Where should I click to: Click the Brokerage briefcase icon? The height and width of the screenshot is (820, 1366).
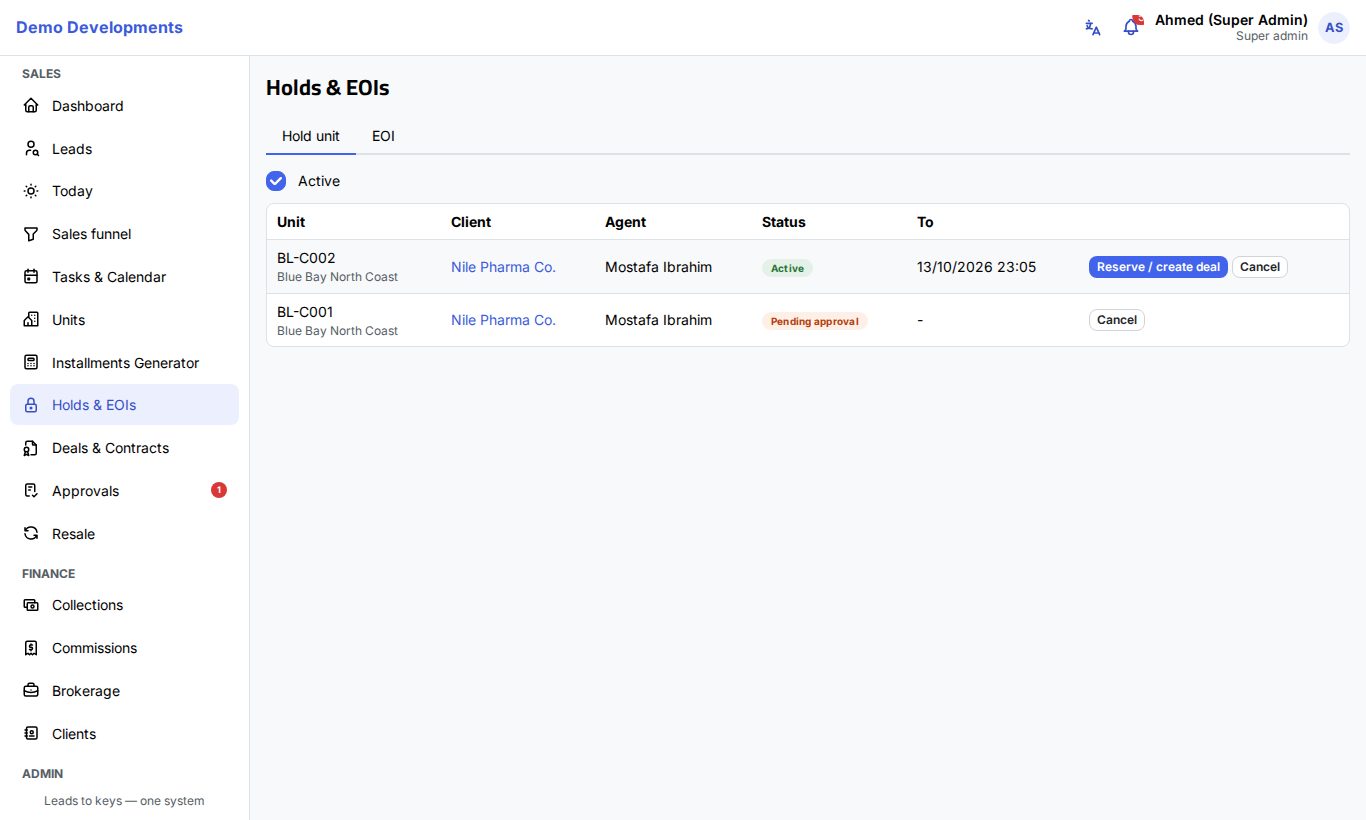tap(31, 691)
